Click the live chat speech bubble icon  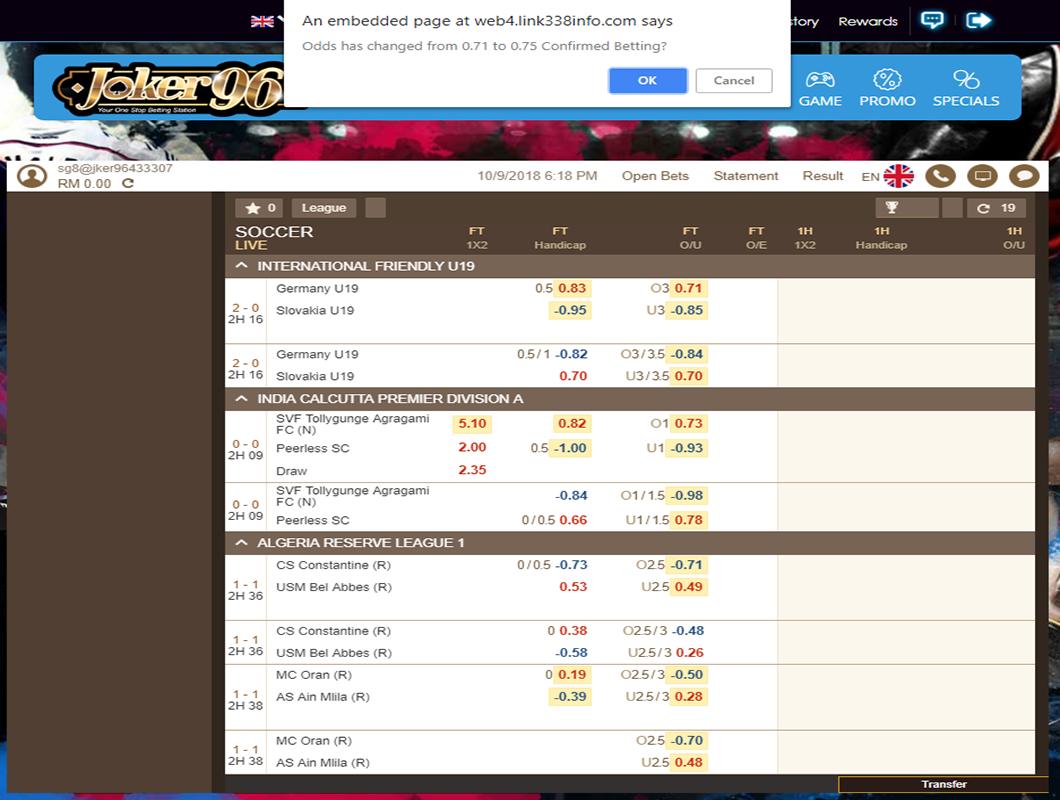[x=932, y=20]
